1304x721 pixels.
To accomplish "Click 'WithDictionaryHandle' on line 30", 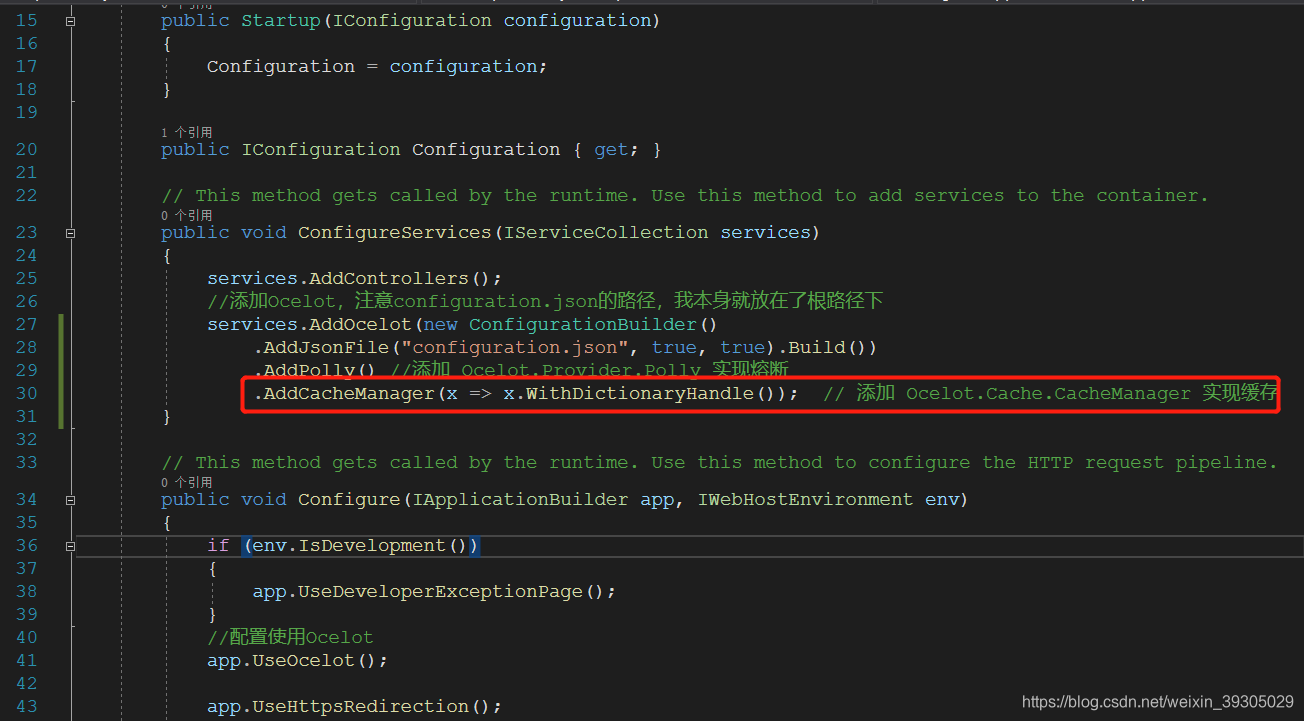I will pos(640,393).
